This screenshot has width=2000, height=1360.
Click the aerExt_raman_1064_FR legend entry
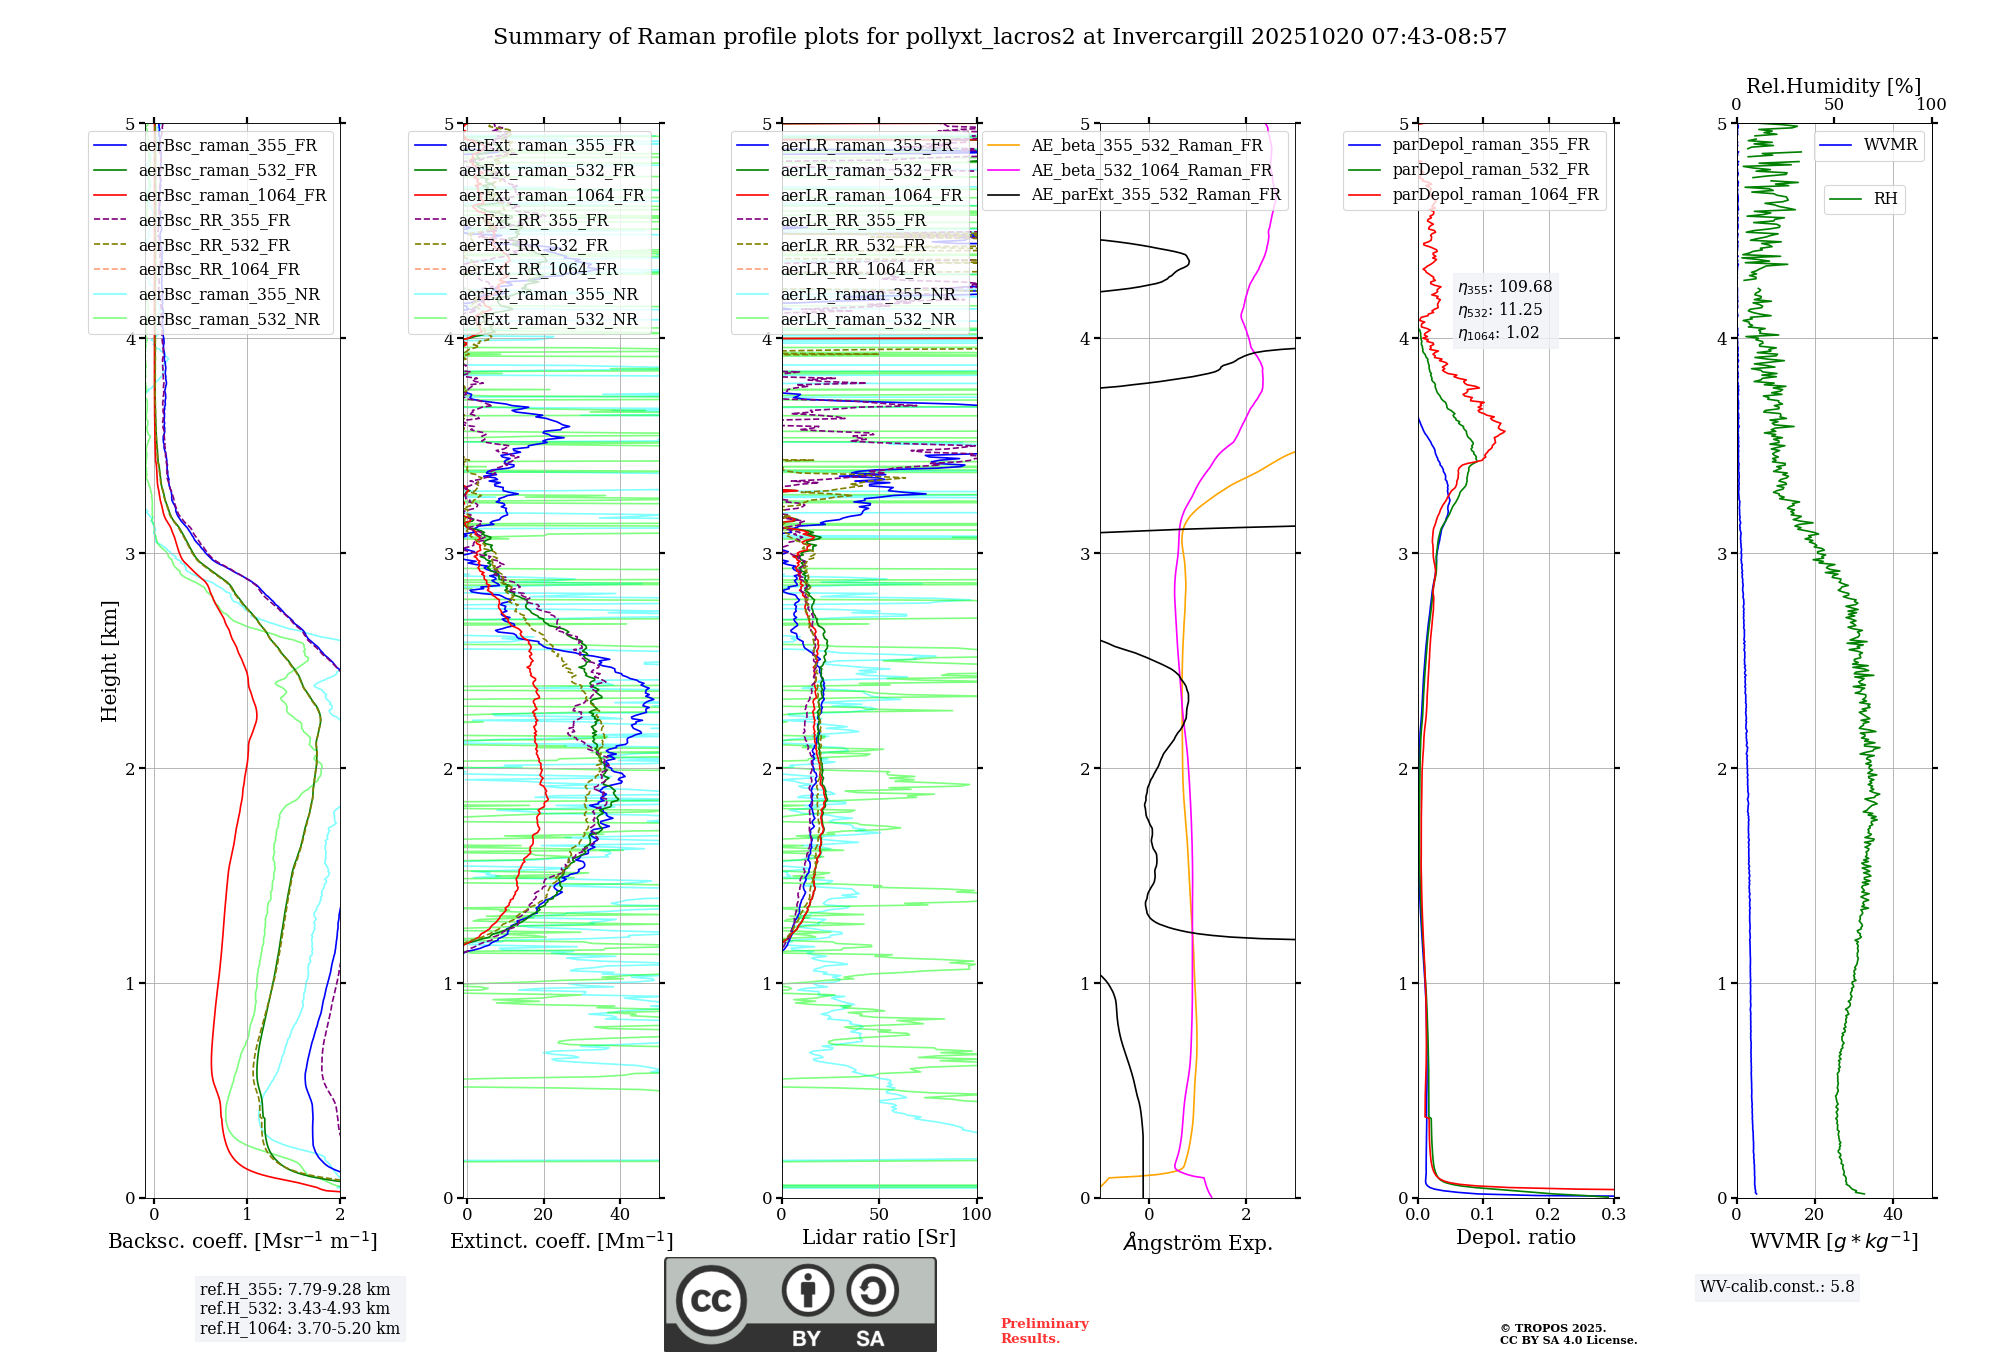551,196
